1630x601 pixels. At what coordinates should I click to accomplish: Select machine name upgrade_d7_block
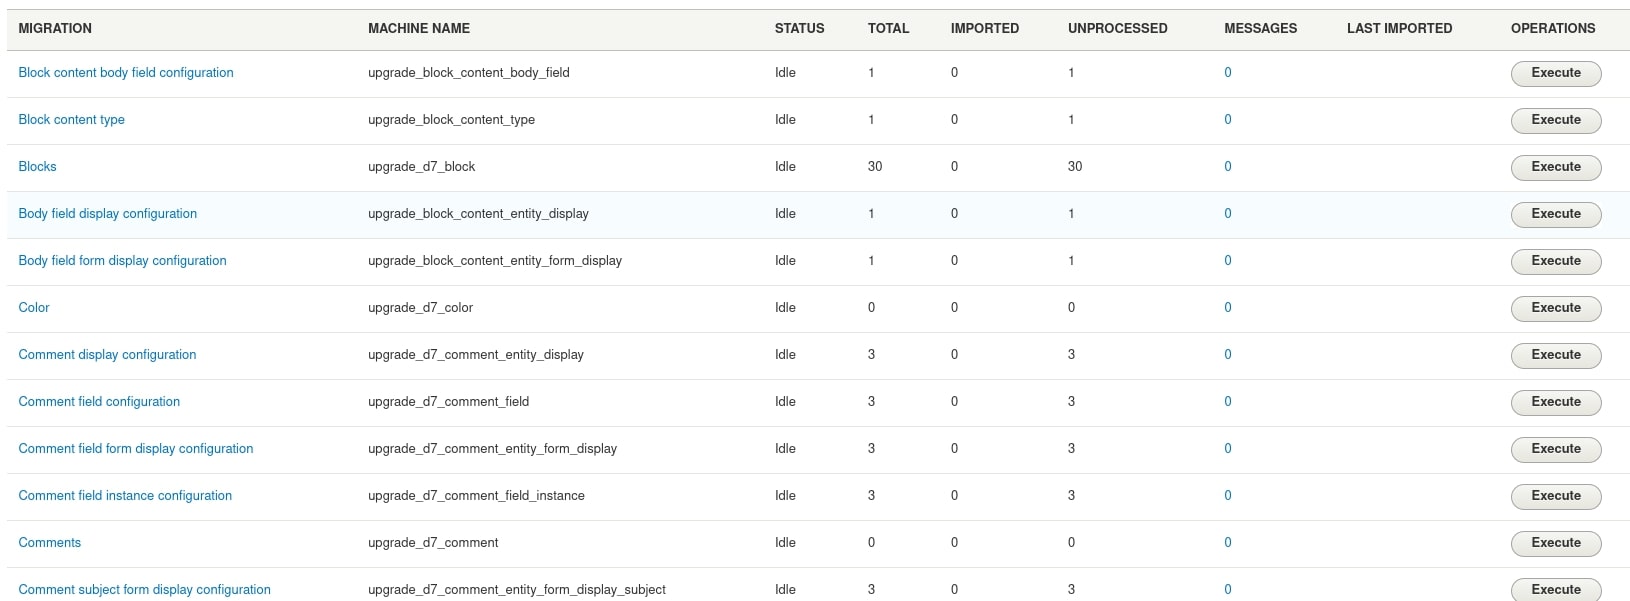click(422, 167)
